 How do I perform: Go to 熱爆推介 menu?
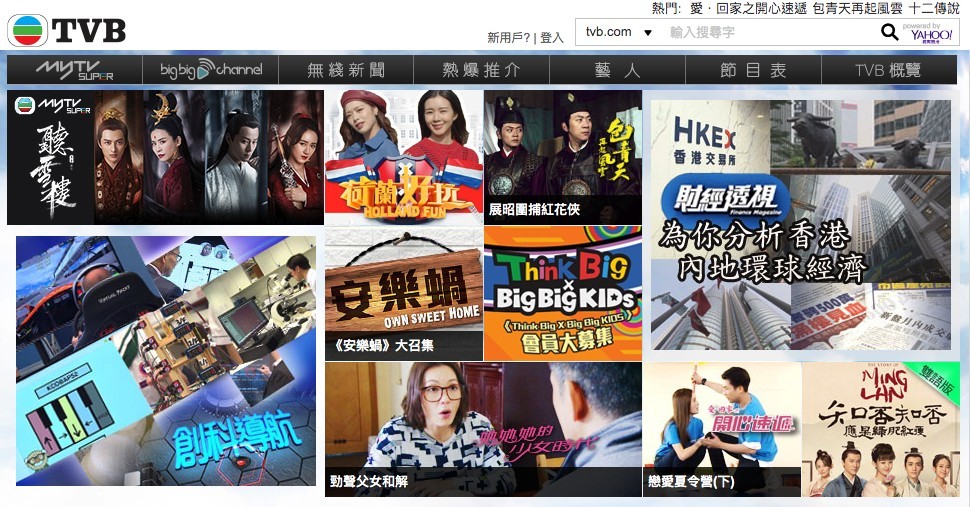click(481, 70)
